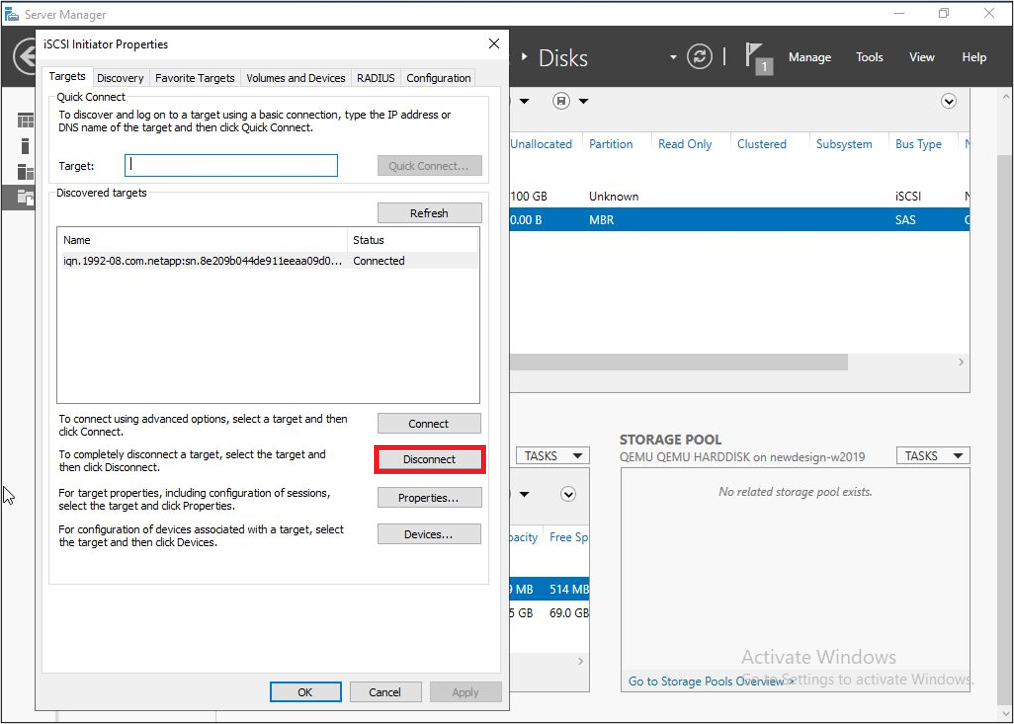Open the Manage menu
1014x724 pixels.
point(809,57)
